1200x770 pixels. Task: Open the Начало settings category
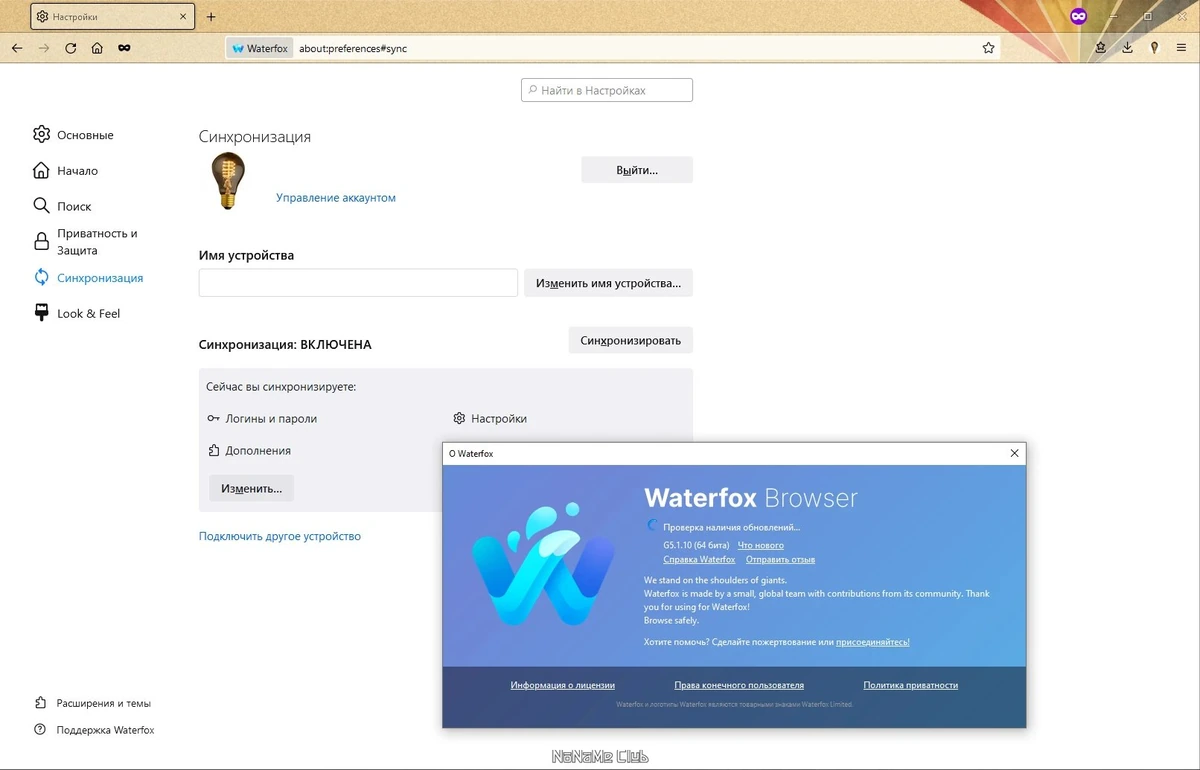coord(65,171)
